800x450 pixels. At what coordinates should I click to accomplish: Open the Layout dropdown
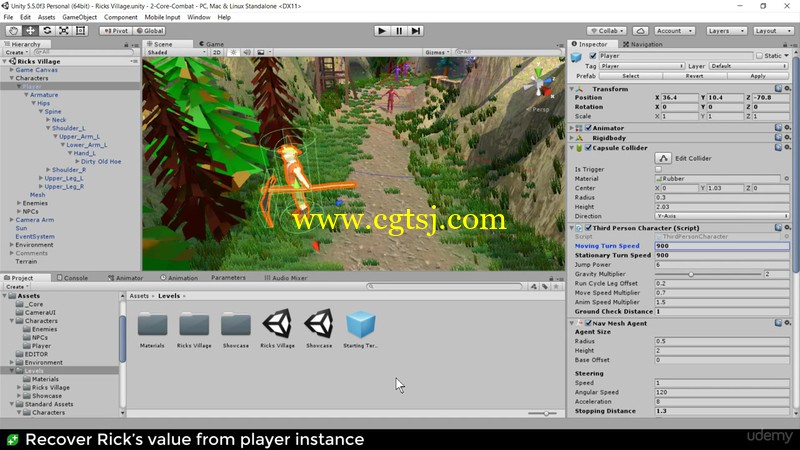(x=772, y=31)
